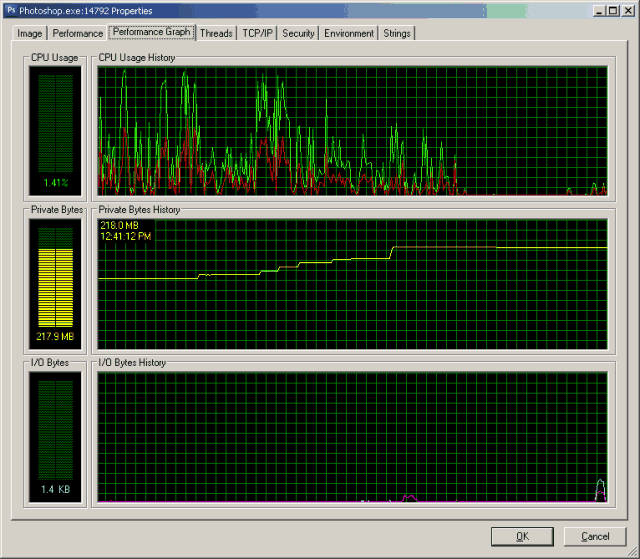Click the Private Bytes History graph
Screen dimensions: 640x559
tap(353, 284)
